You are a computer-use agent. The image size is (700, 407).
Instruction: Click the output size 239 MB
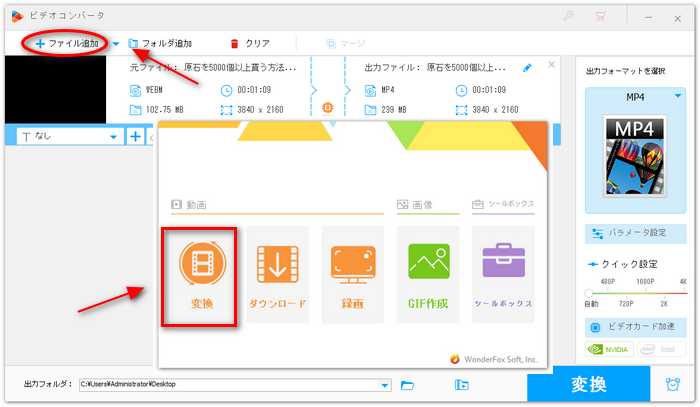394,110
